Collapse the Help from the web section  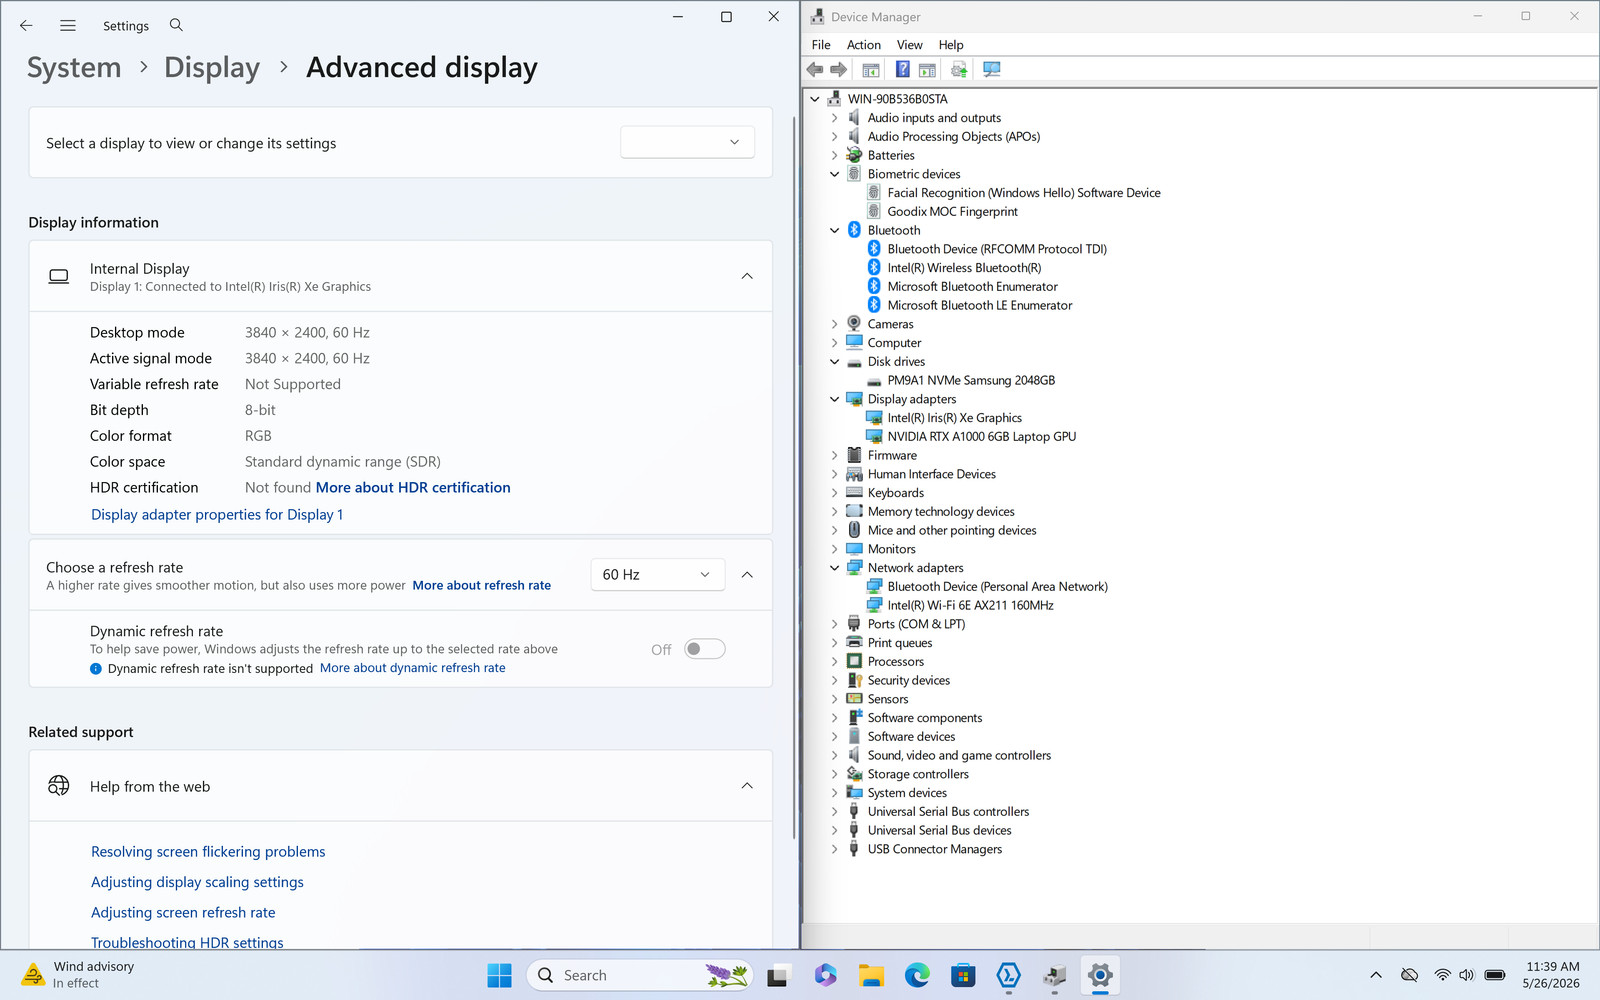pos(747,786)
